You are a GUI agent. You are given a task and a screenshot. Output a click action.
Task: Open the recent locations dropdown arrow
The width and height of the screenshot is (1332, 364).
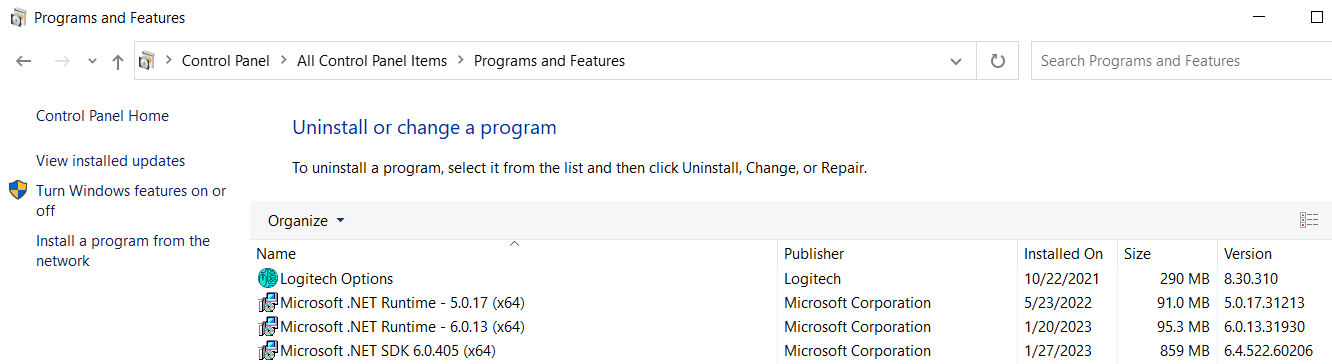pyautogui.click(x=92, y=61)
